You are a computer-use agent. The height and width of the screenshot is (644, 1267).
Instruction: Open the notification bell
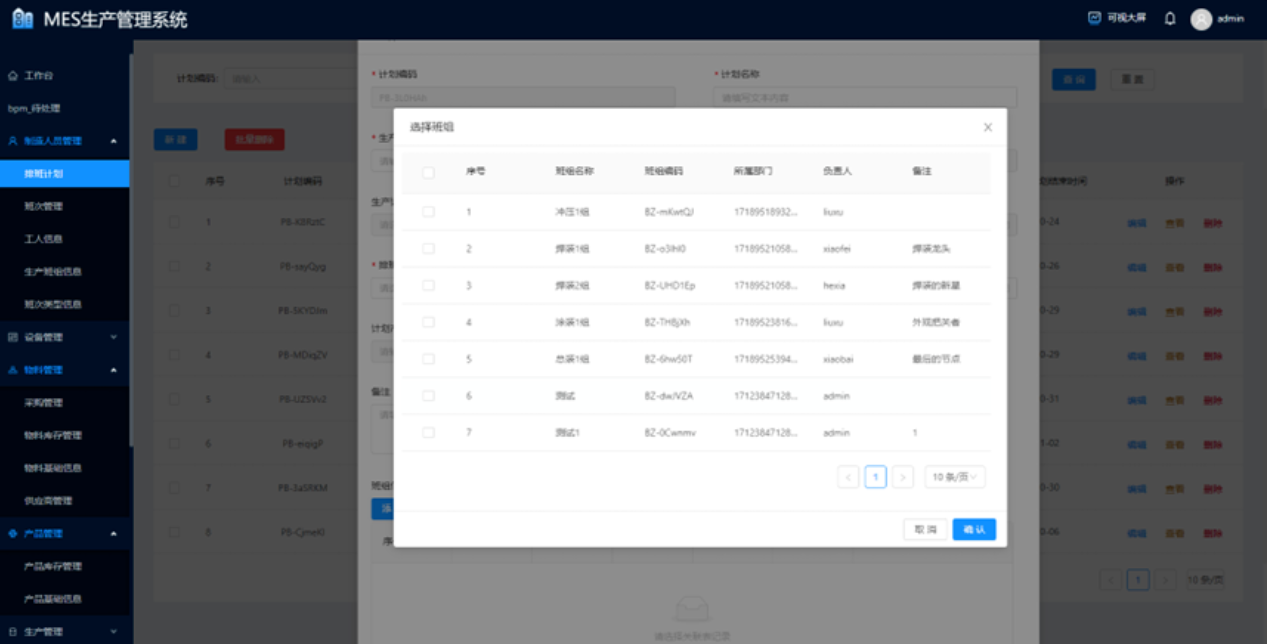click(1170, 19)
